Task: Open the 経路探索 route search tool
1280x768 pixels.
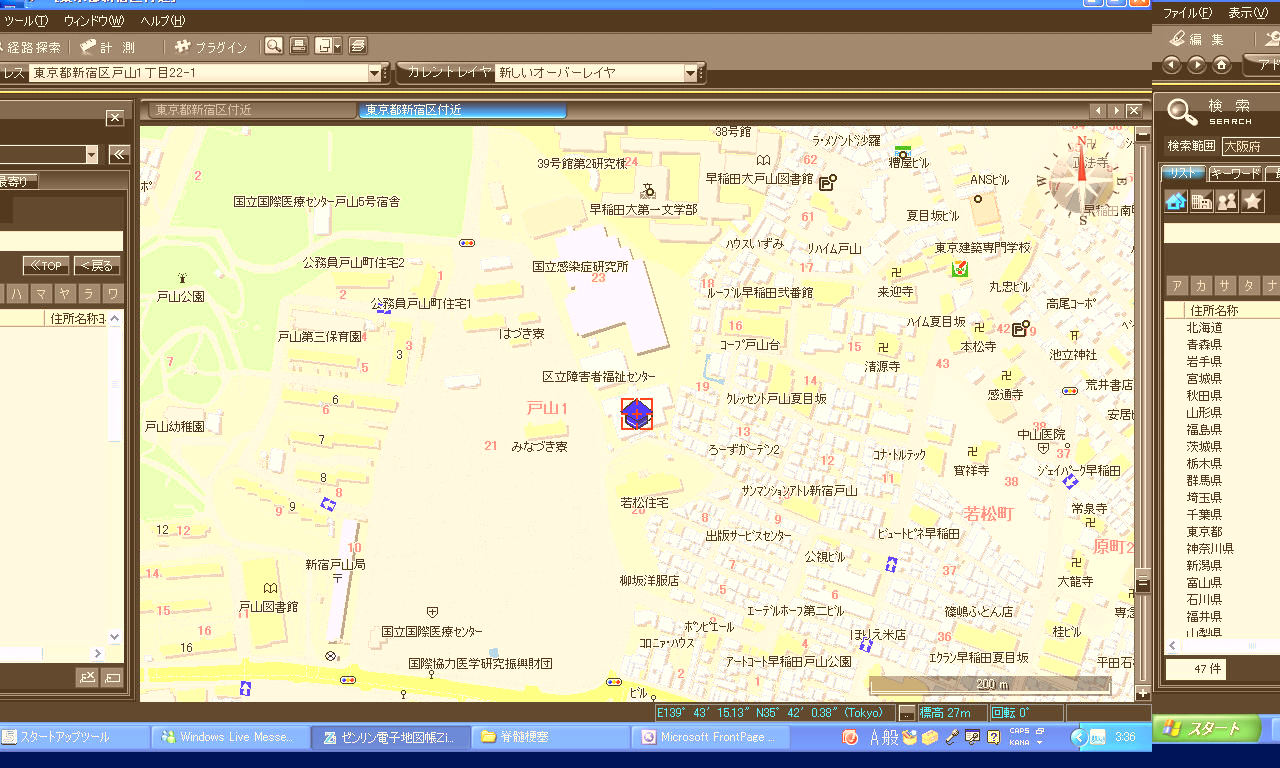Action: tap(29, 47)
